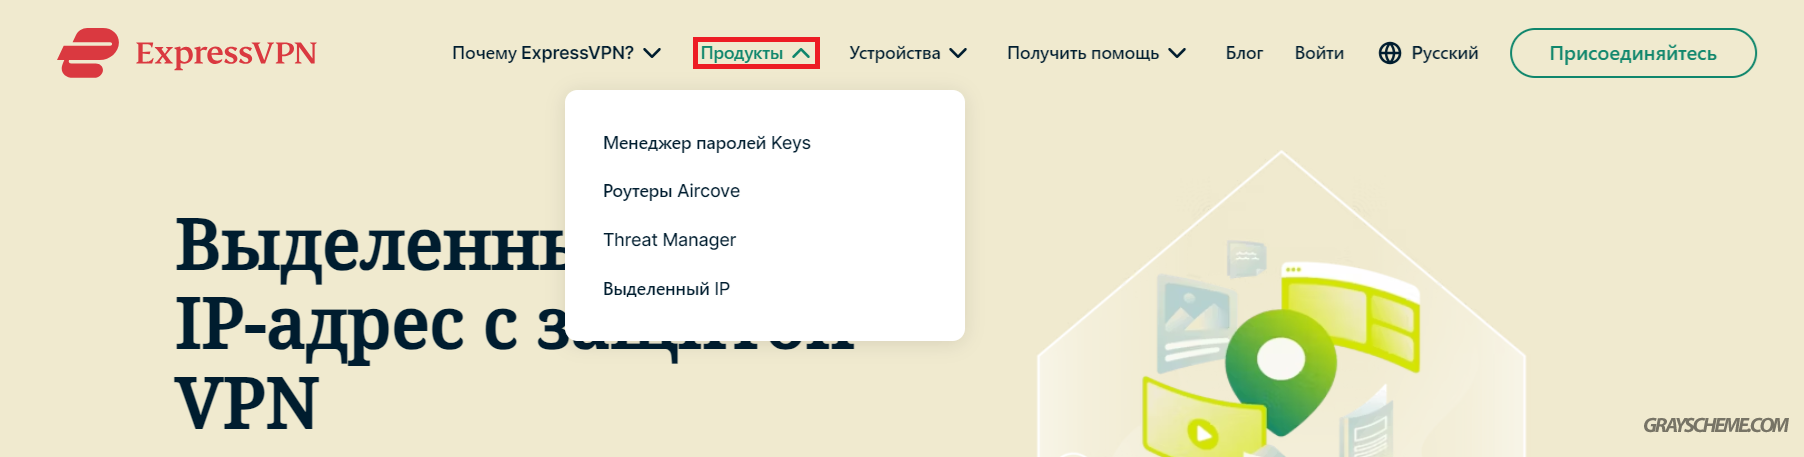Click the globe language icon
Viewport: 1804px width, 457px height.
[1390, 53]
